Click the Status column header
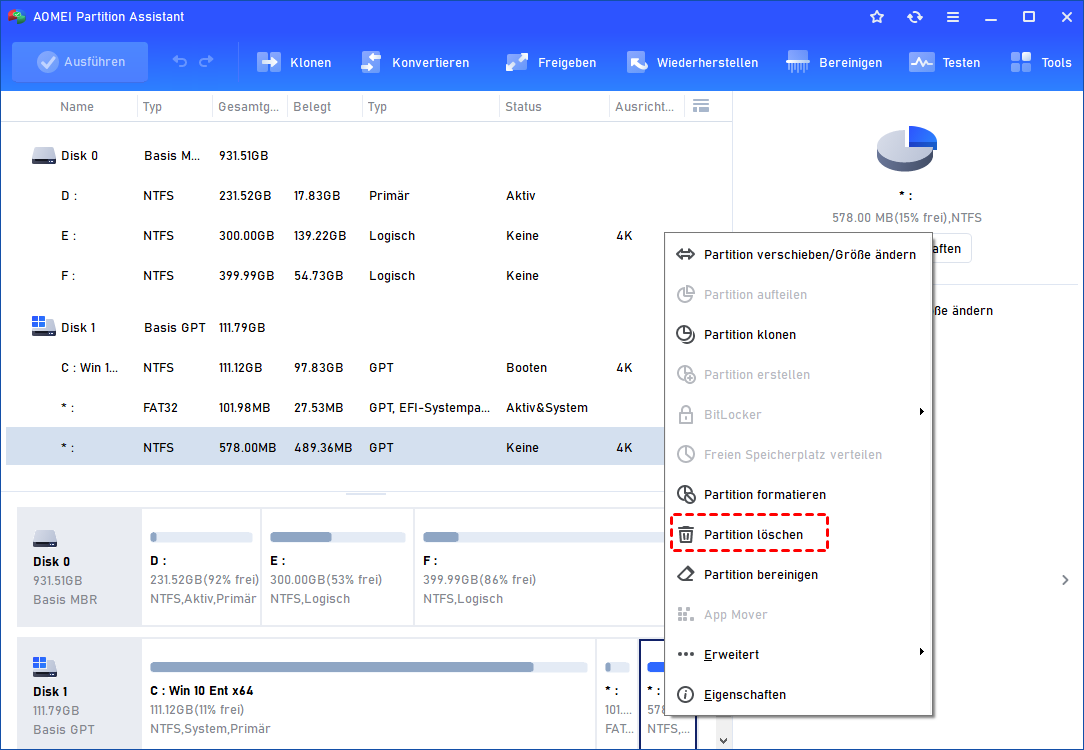 click(523, 106)
